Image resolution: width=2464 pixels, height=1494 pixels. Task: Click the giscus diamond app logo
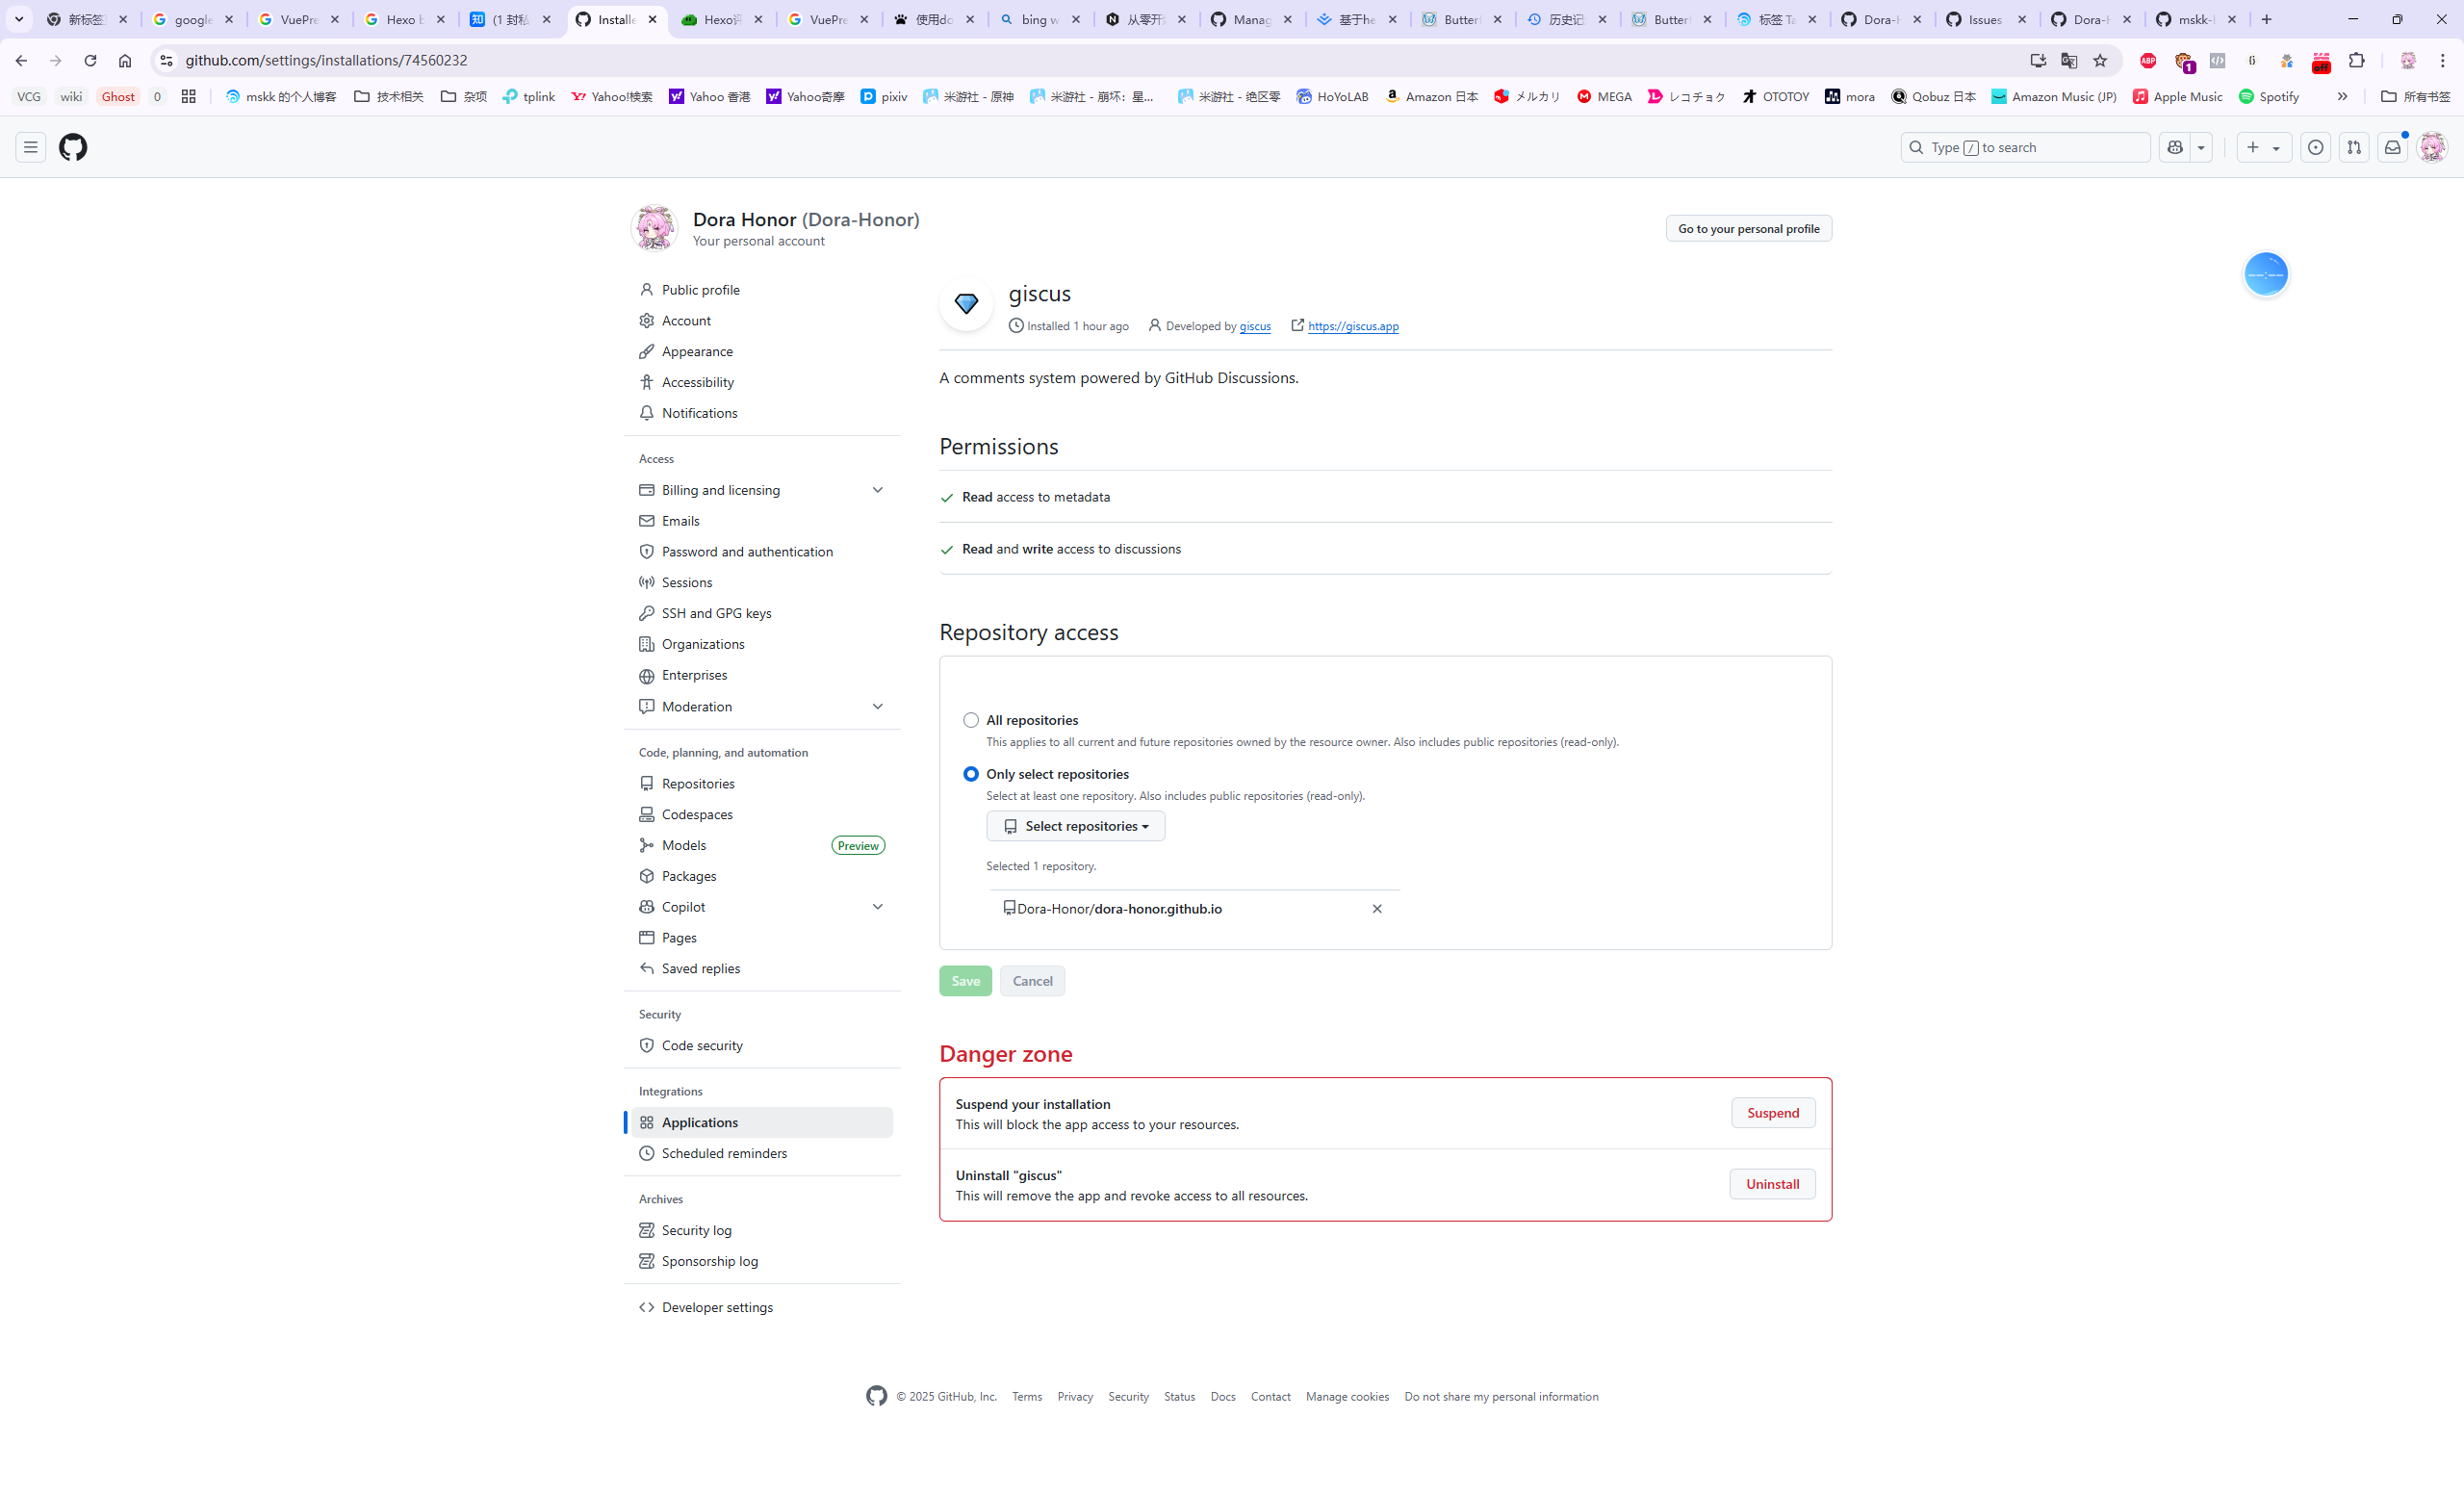pyautogui.click(x=966, y=304)
